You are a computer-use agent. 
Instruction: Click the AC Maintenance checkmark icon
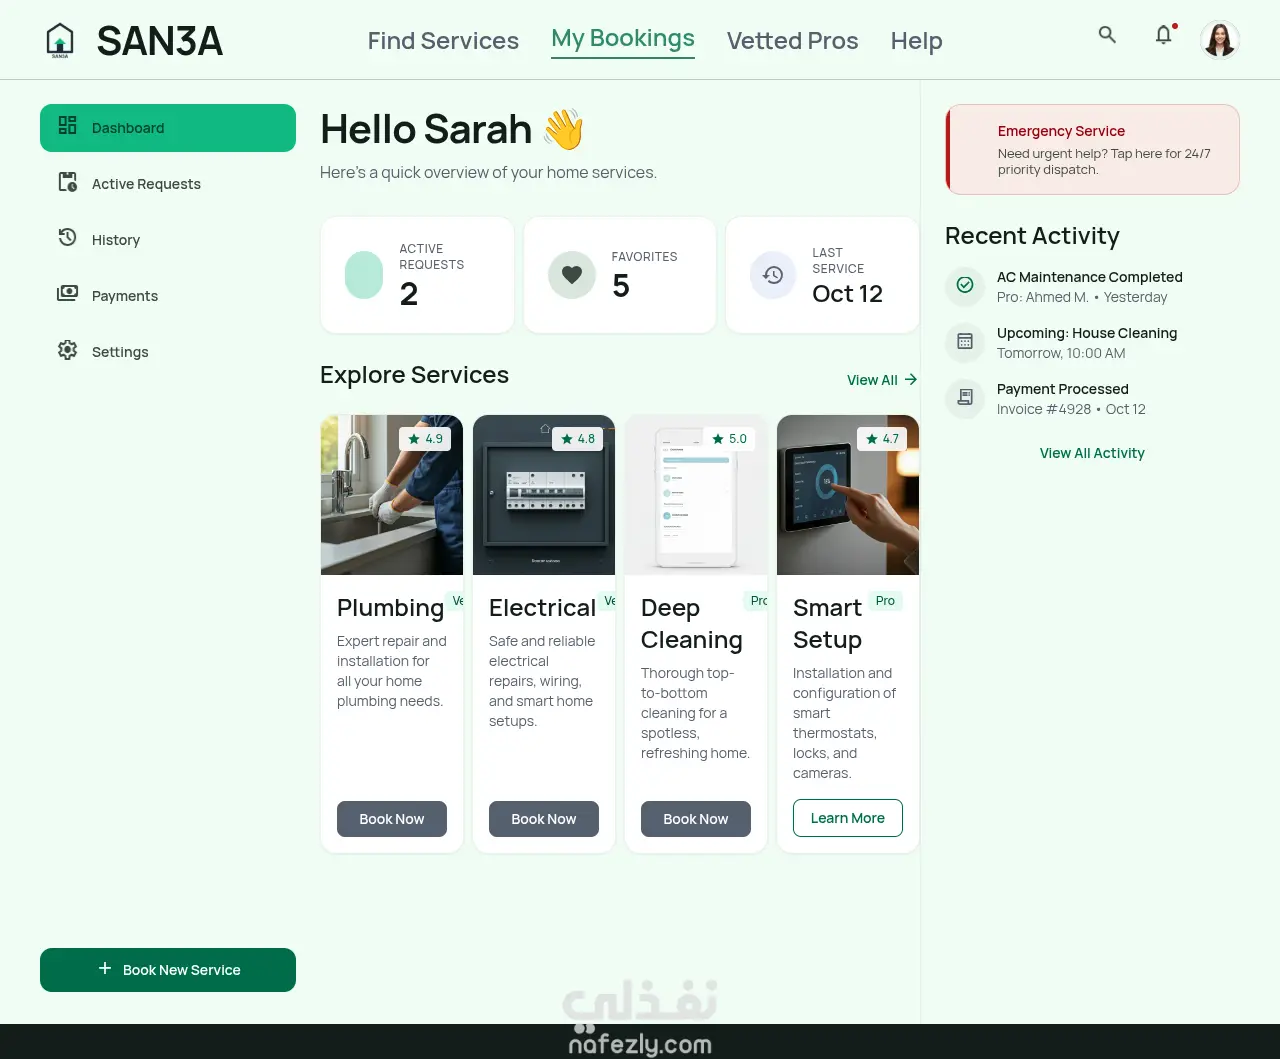[965, 285]
